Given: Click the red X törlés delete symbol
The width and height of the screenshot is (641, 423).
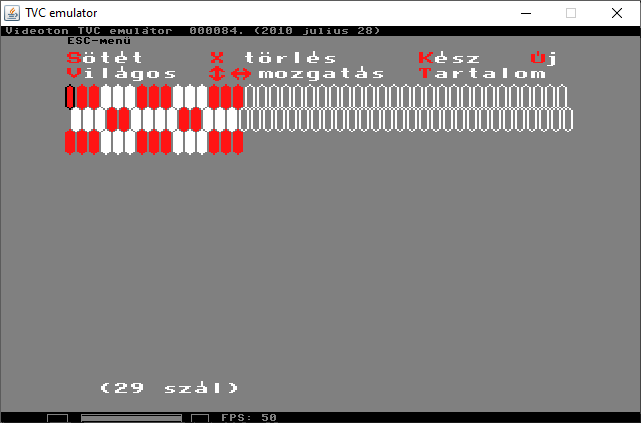Looking at the screenshot, I should (217, 58).
